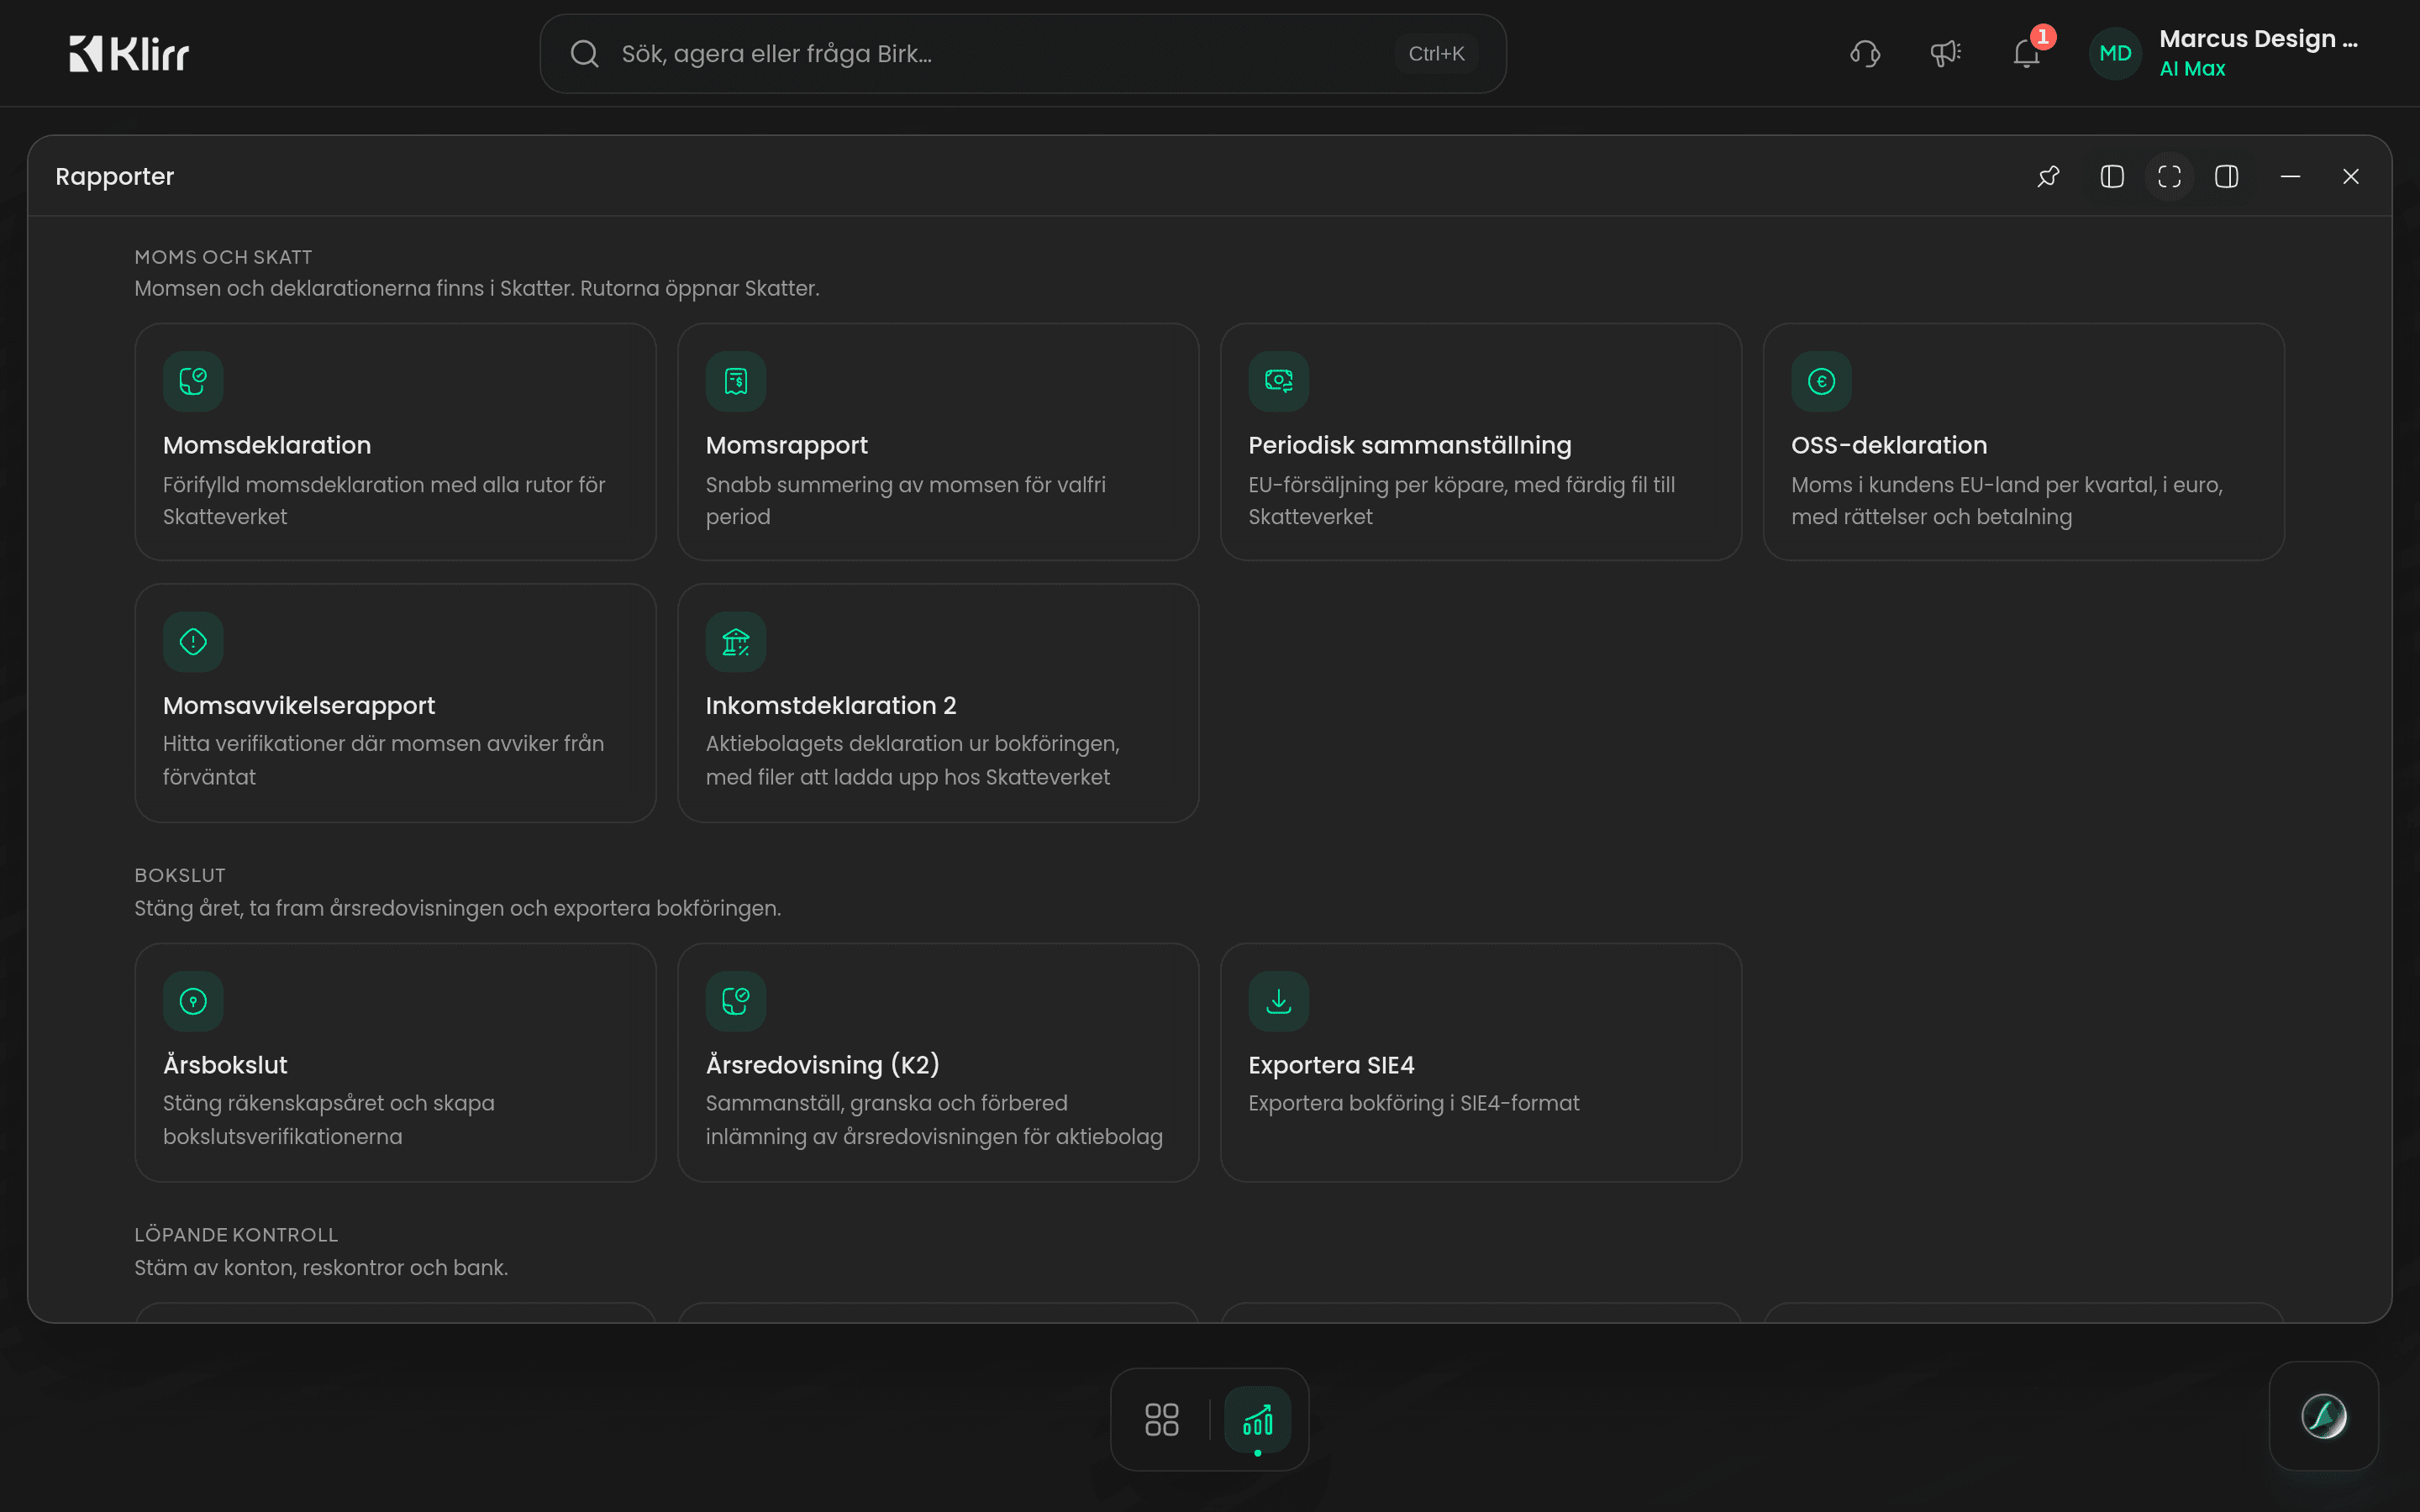Select the reports chart icon in the dock

pos(1257,1419)
